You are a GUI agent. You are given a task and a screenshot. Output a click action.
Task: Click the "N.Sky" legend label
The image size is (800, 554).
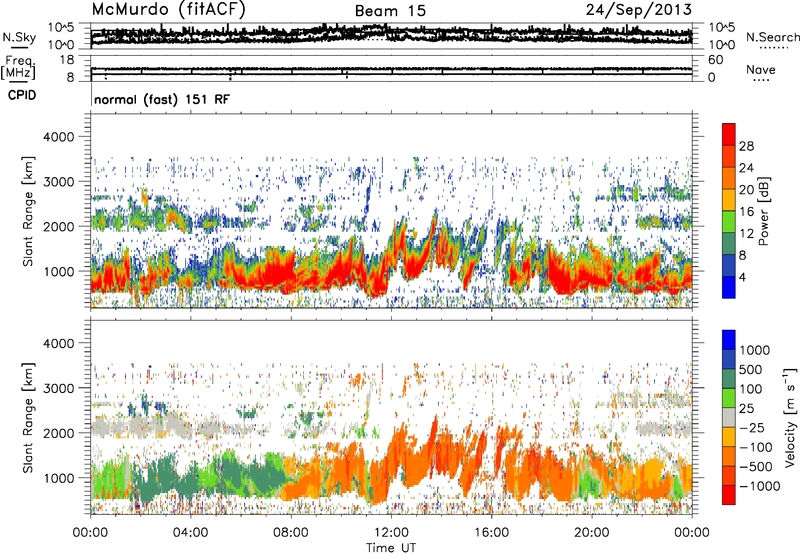coord(19,37)
